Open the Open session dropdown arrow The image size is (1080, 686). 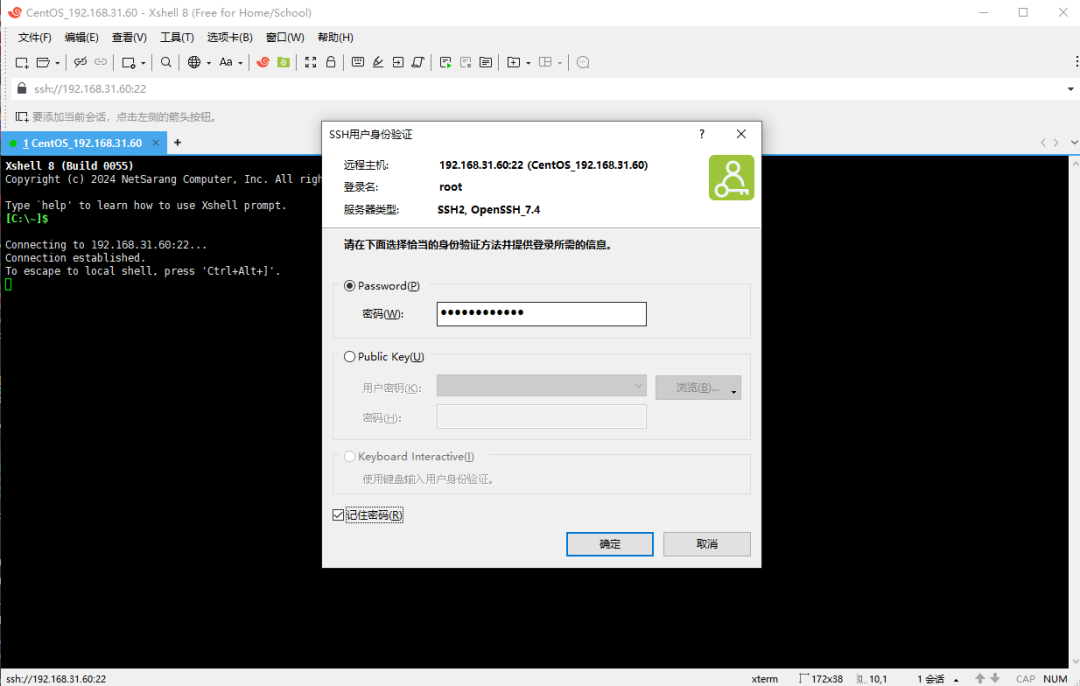point(57,63)
